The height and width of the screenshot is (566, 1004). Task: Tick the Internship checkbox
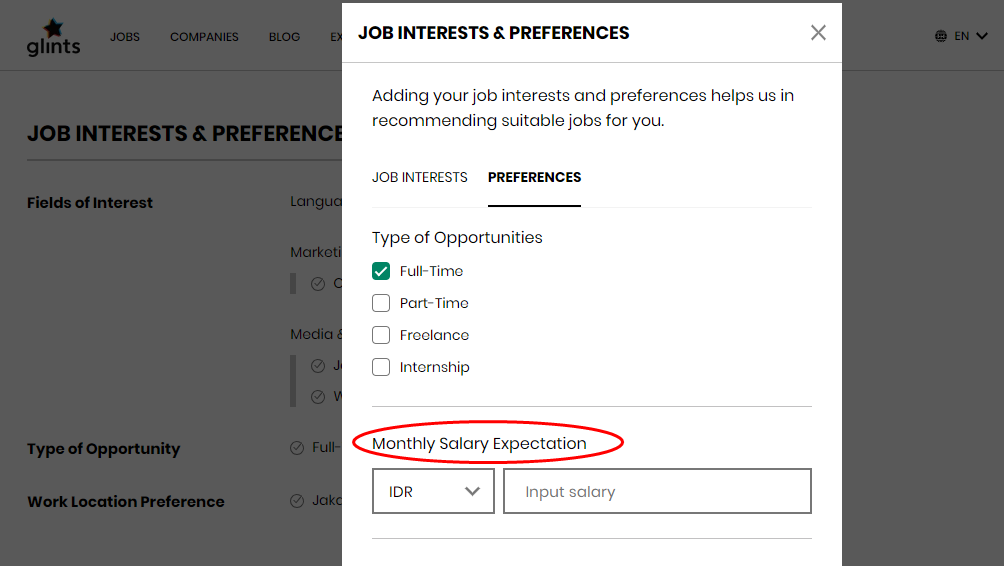point(381,367)
